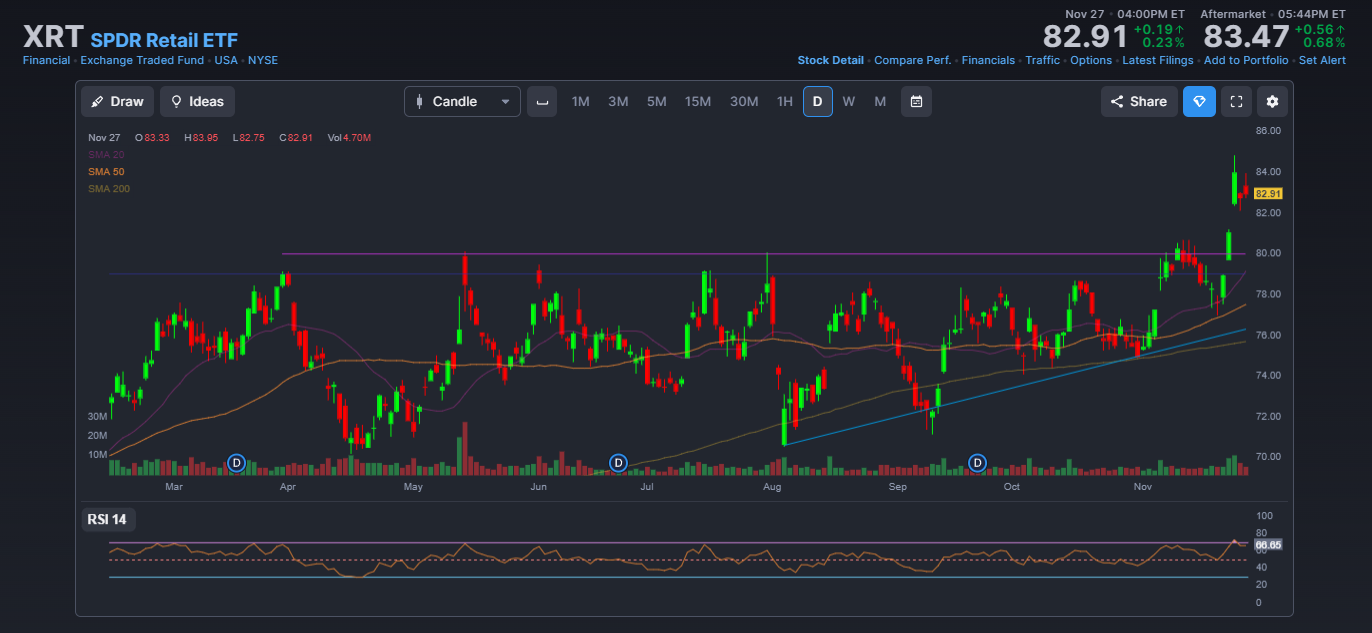Click the RSI value 66.65 label
The height and width of the screenshot is (633, 1372).
1268,545
